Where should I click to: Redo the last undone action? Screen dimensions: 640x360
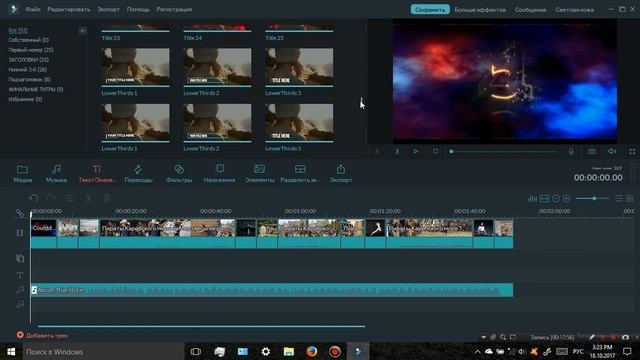click(51, 198)
